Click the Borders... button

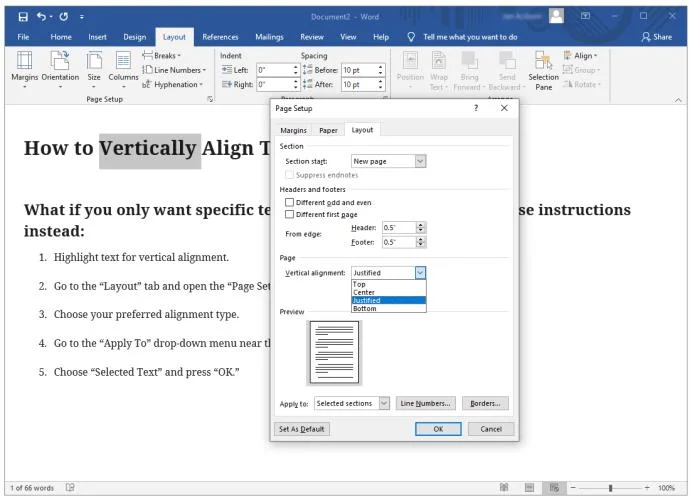click(485, 403)
